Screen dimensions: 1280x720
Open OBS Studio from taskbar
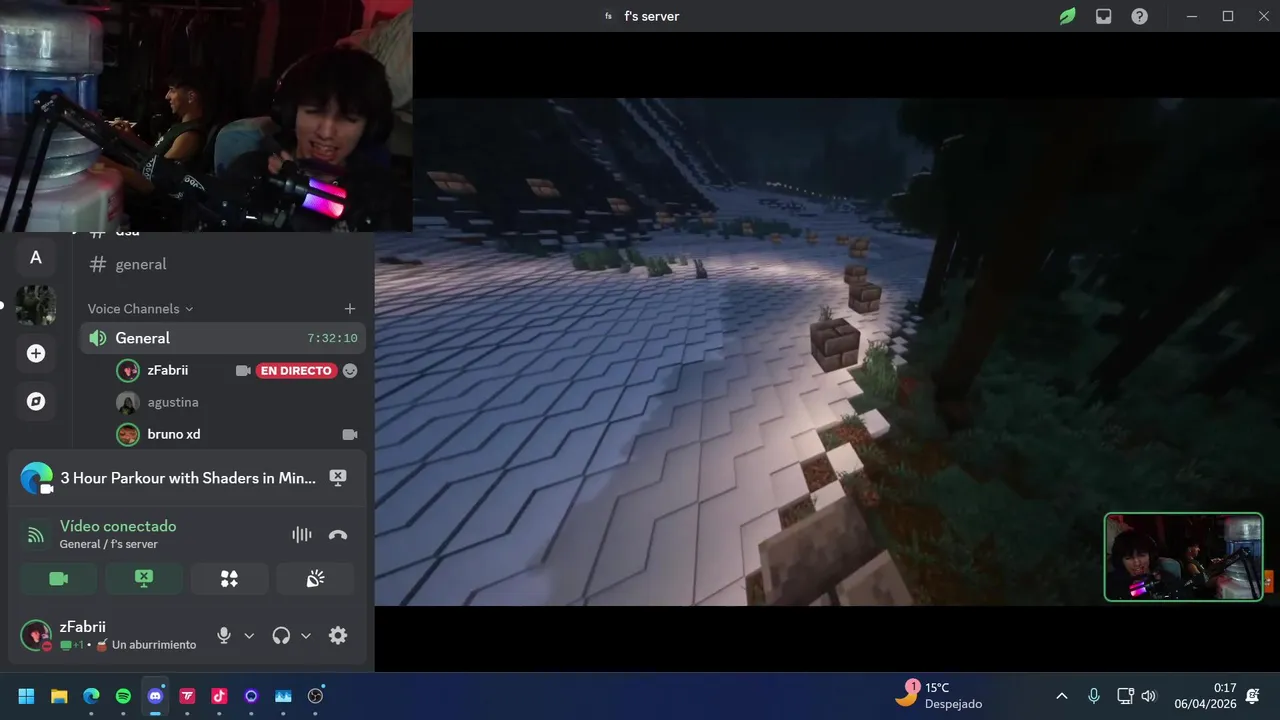[315, 696]
